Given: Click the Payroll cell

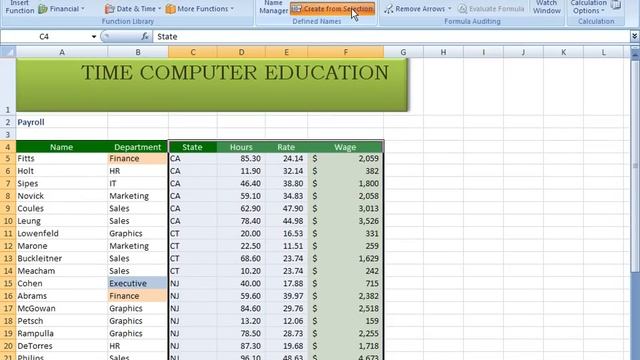Looking at the screenshot, I should (62, 122).
